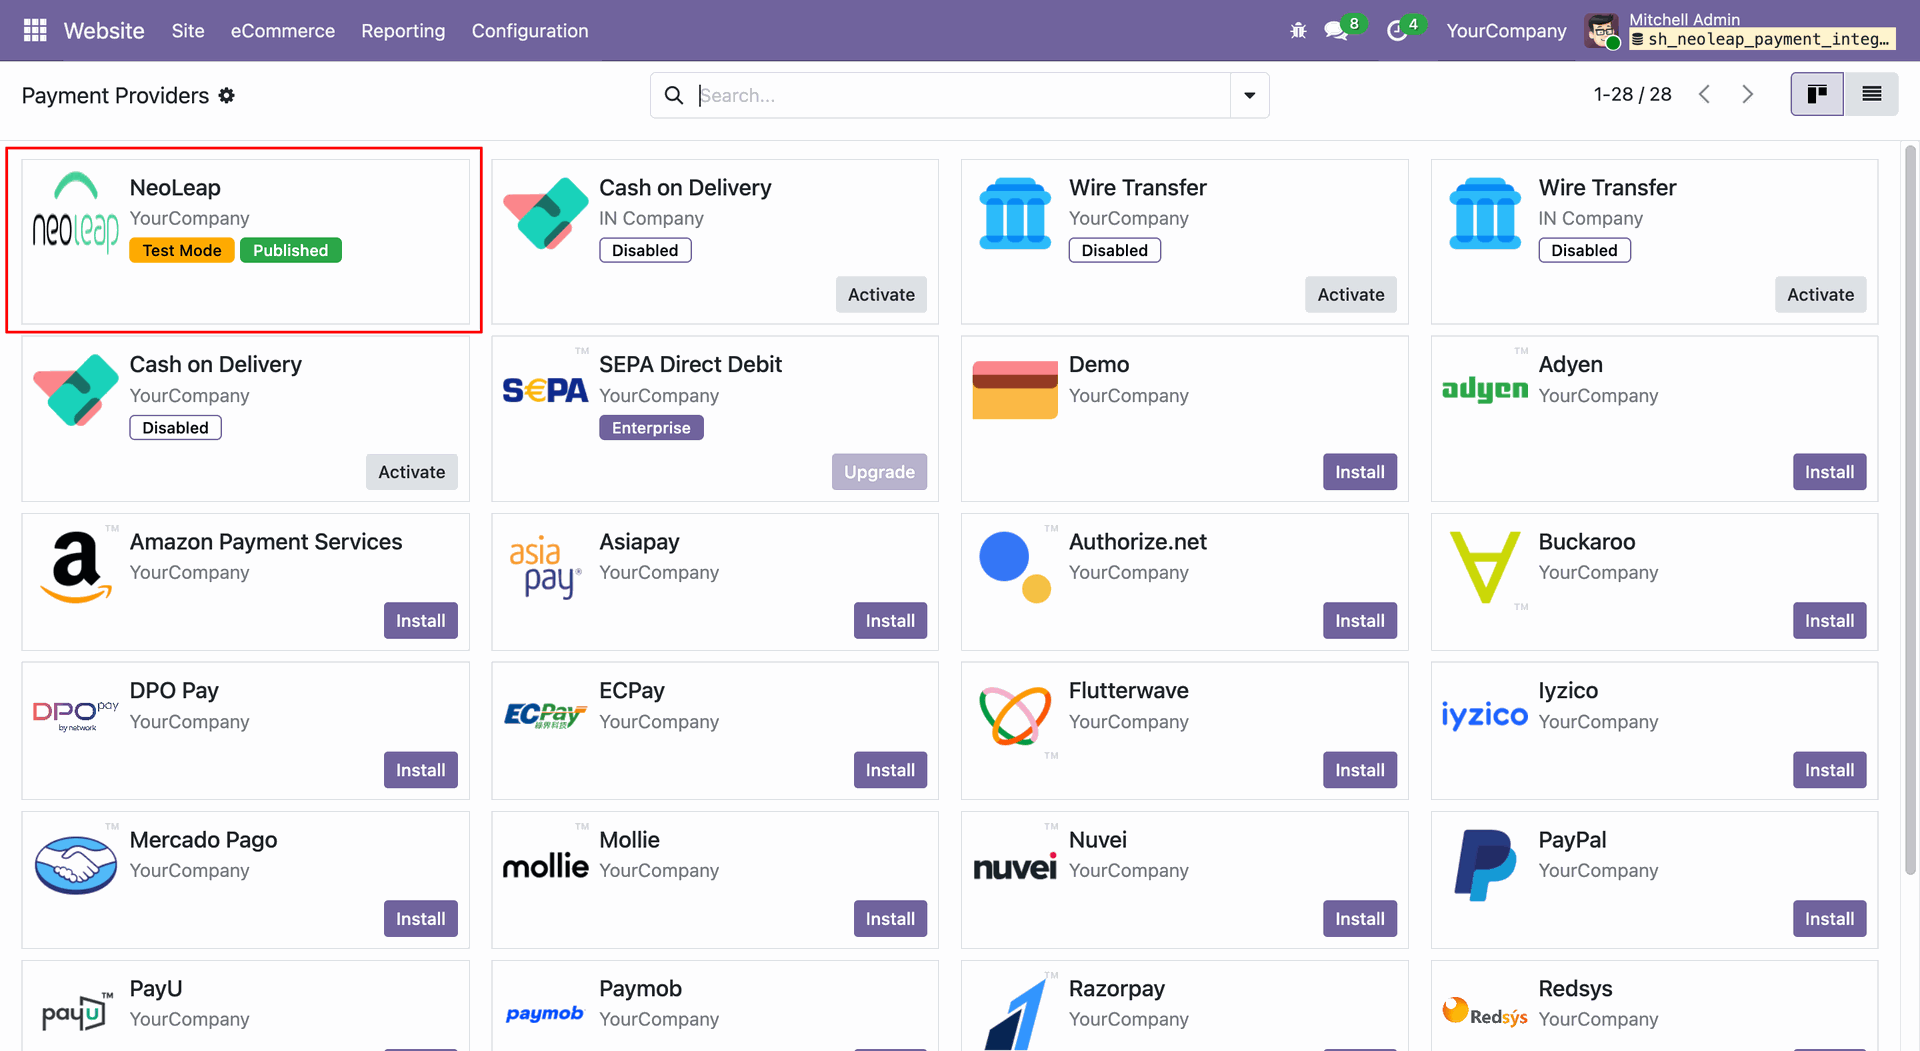Click the vertical page scrollbar
Image resolution: width=1920 pixels, height=1051 pixels.
point(1910,510)
